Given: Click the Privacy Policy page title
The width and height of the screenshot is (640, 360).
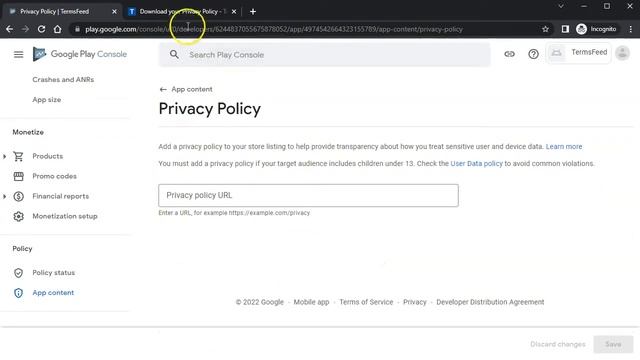Looking at the screenshot, I should [209, 109].
